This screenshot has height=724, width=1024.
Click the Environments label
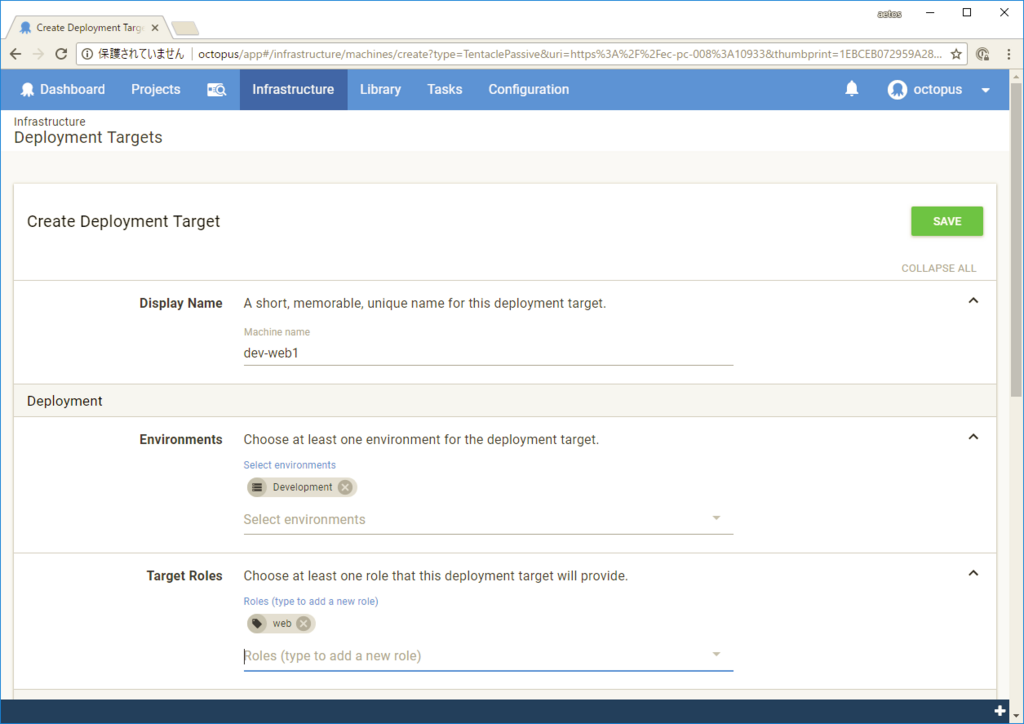click(x=181, y=439)
